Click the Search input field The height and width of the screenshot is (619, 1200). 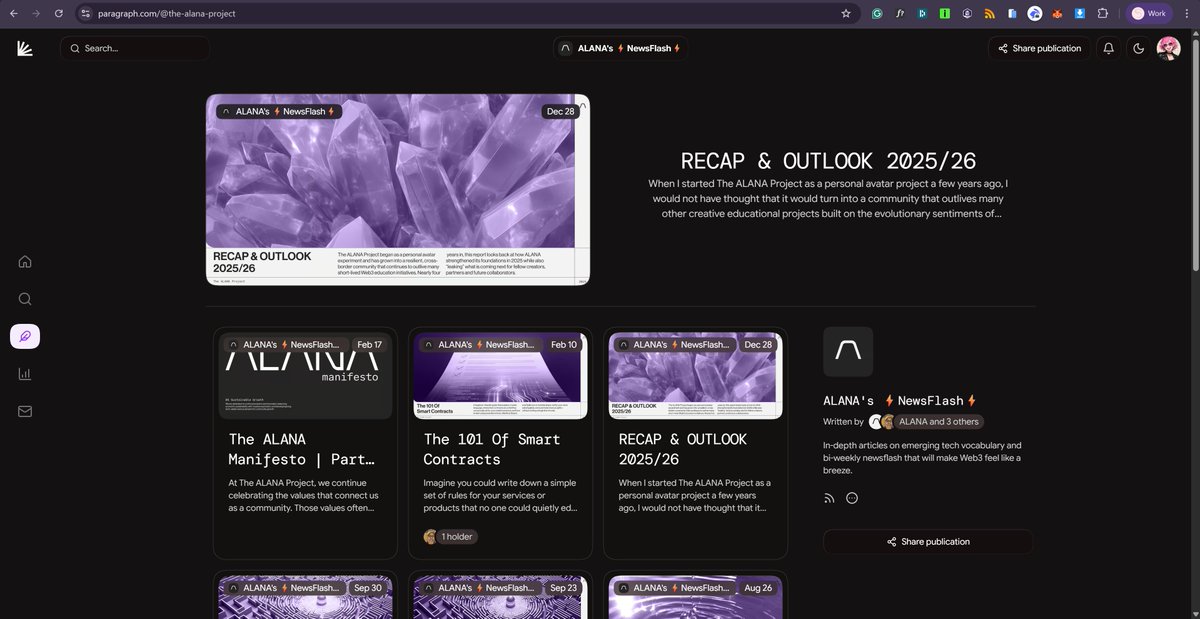[135, 48]
